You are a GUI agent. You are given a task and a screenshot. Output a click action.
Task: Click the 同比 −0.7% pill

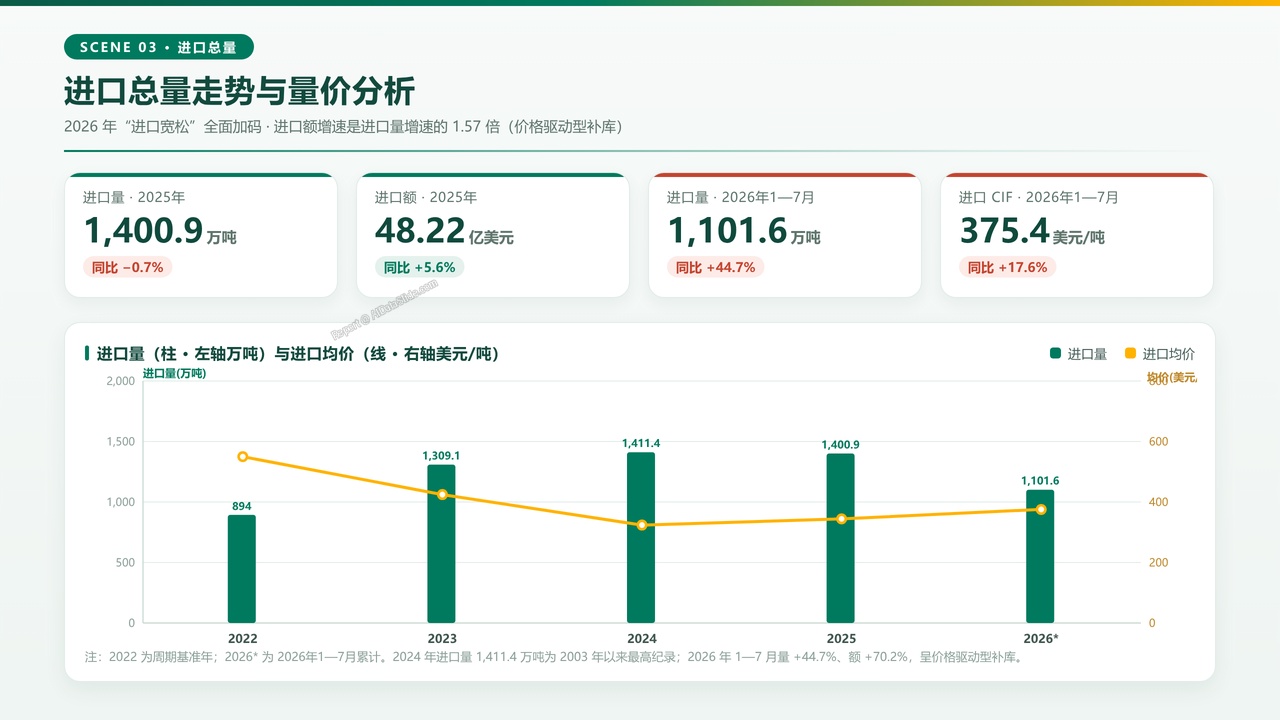click(128, 267)
